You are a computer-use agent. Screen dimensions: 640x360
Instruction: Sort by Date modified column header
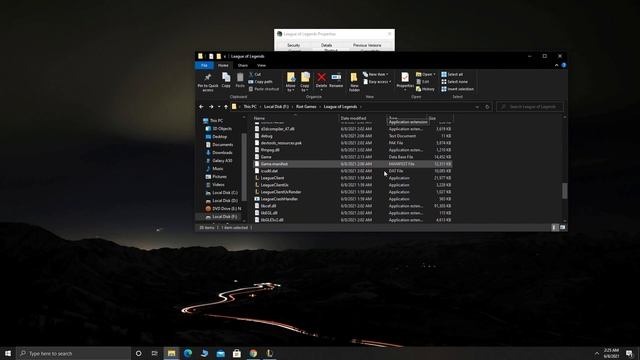(353, 118)
